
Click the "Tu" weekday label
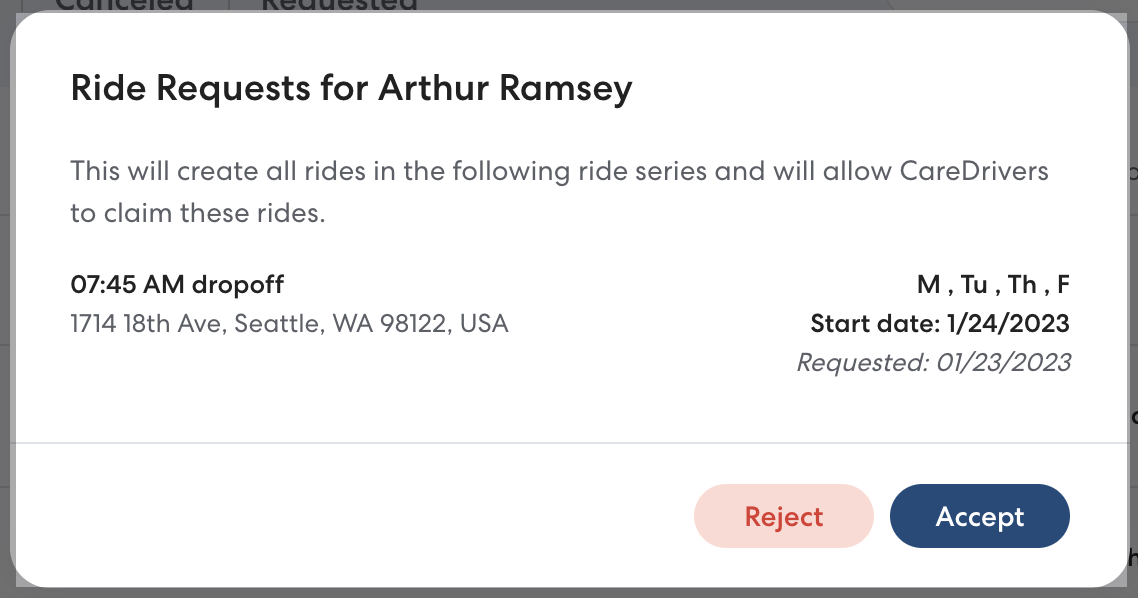point(974,285)
